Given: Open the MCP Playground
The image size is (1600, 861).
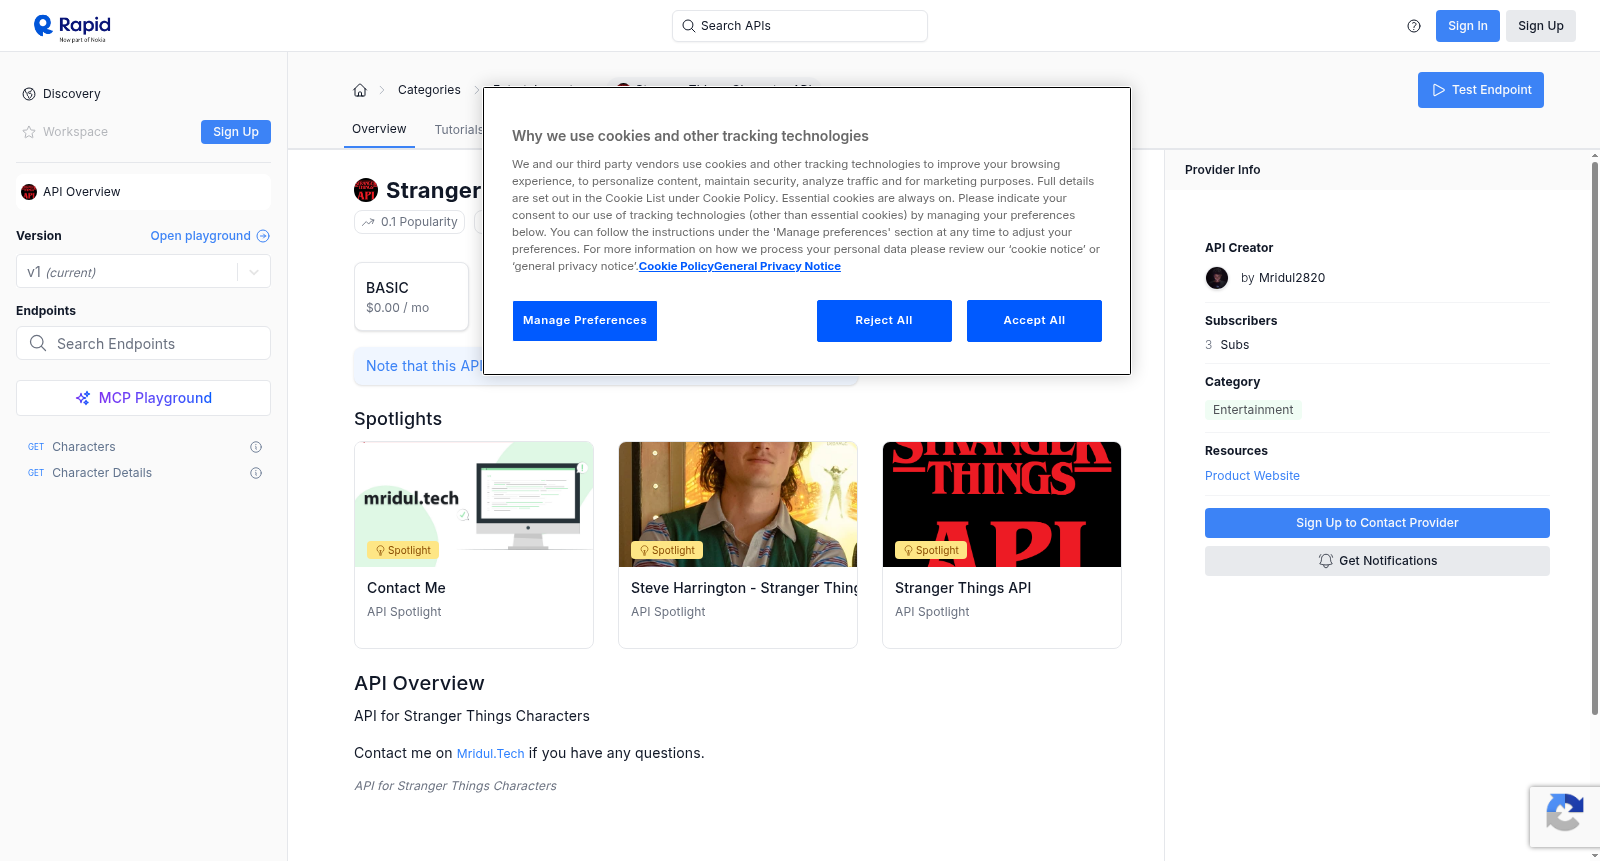Looking at the screenshot, I should (x=144, y=398).
